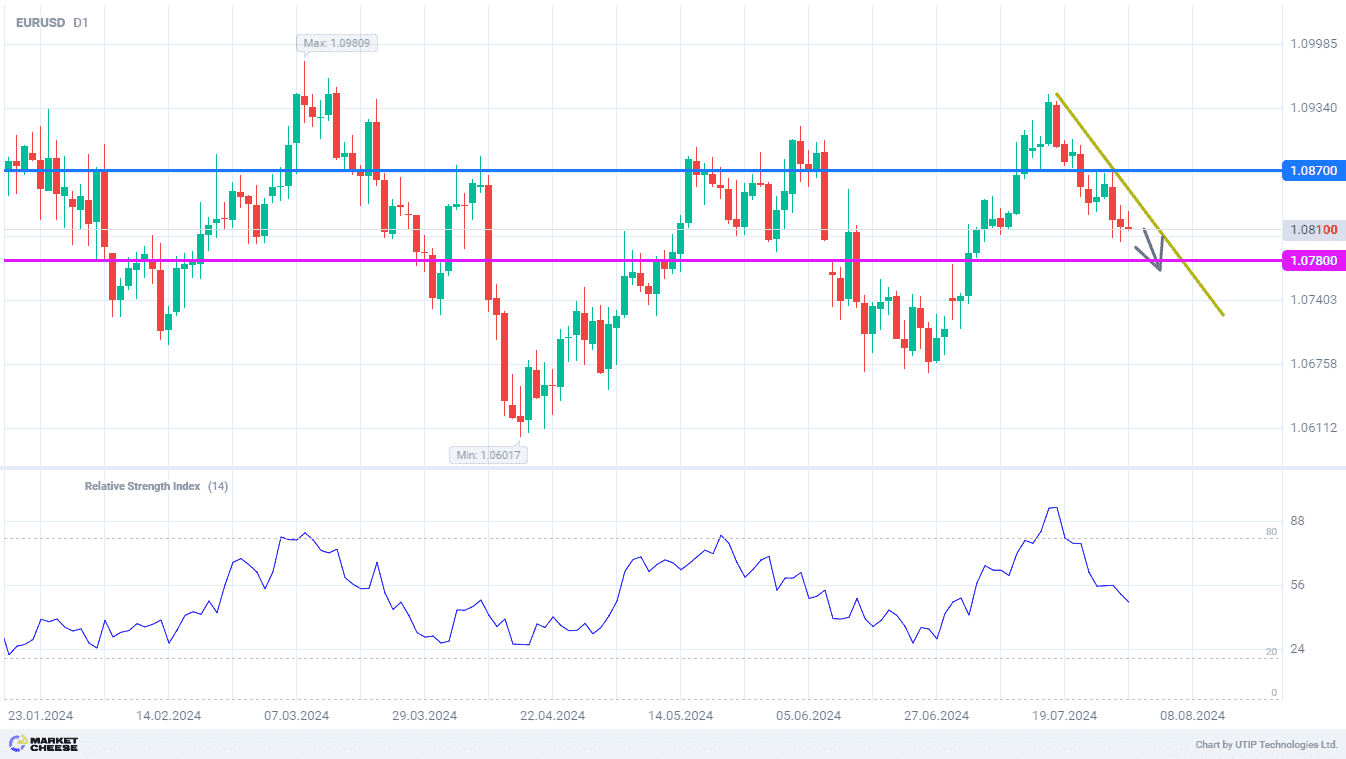Open the EURUSD symbol selector
1346x759 pixels.
click(40, 22)
